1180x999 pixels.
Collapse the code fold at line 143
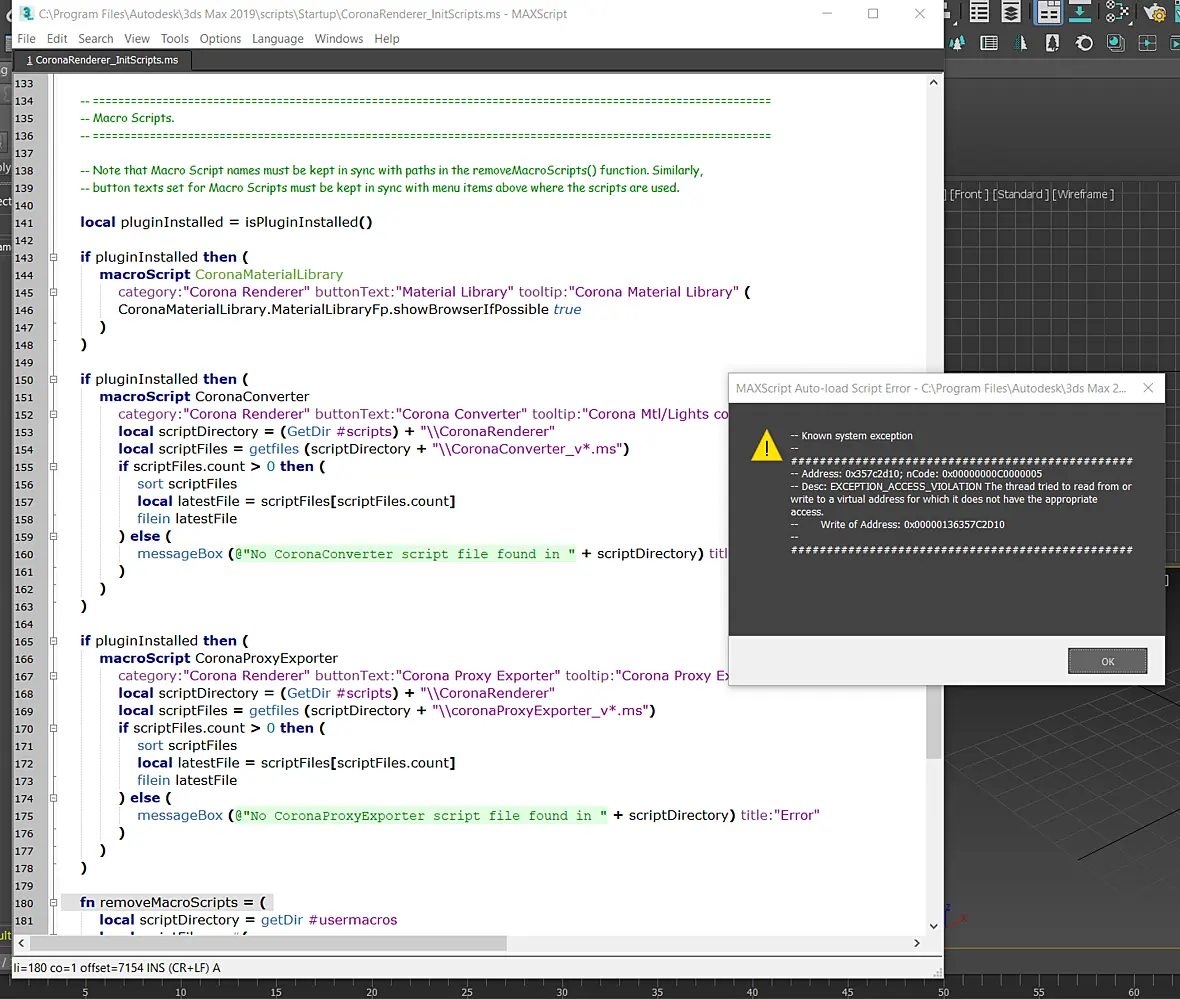click(x=53, y=257)
